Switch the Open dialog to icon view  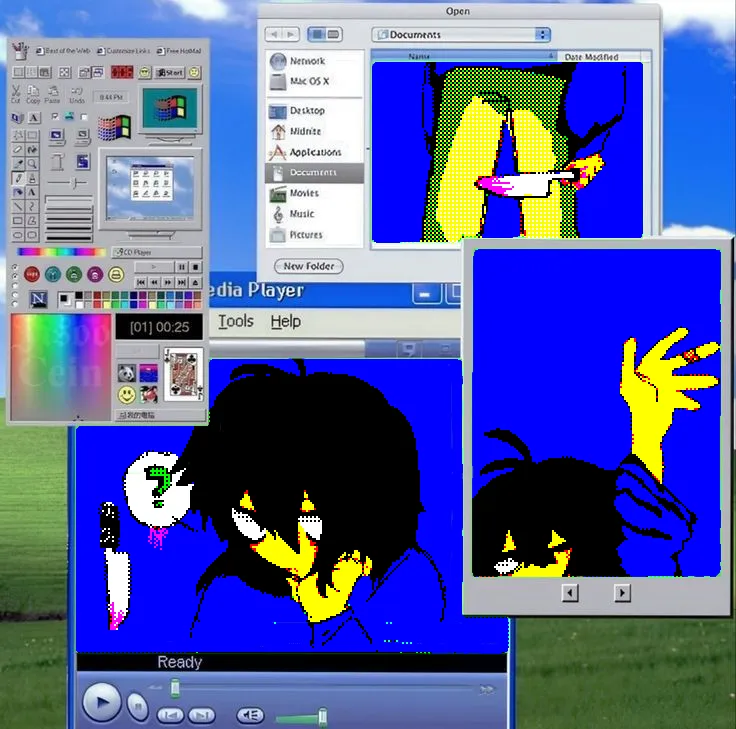tap(317, 34)
